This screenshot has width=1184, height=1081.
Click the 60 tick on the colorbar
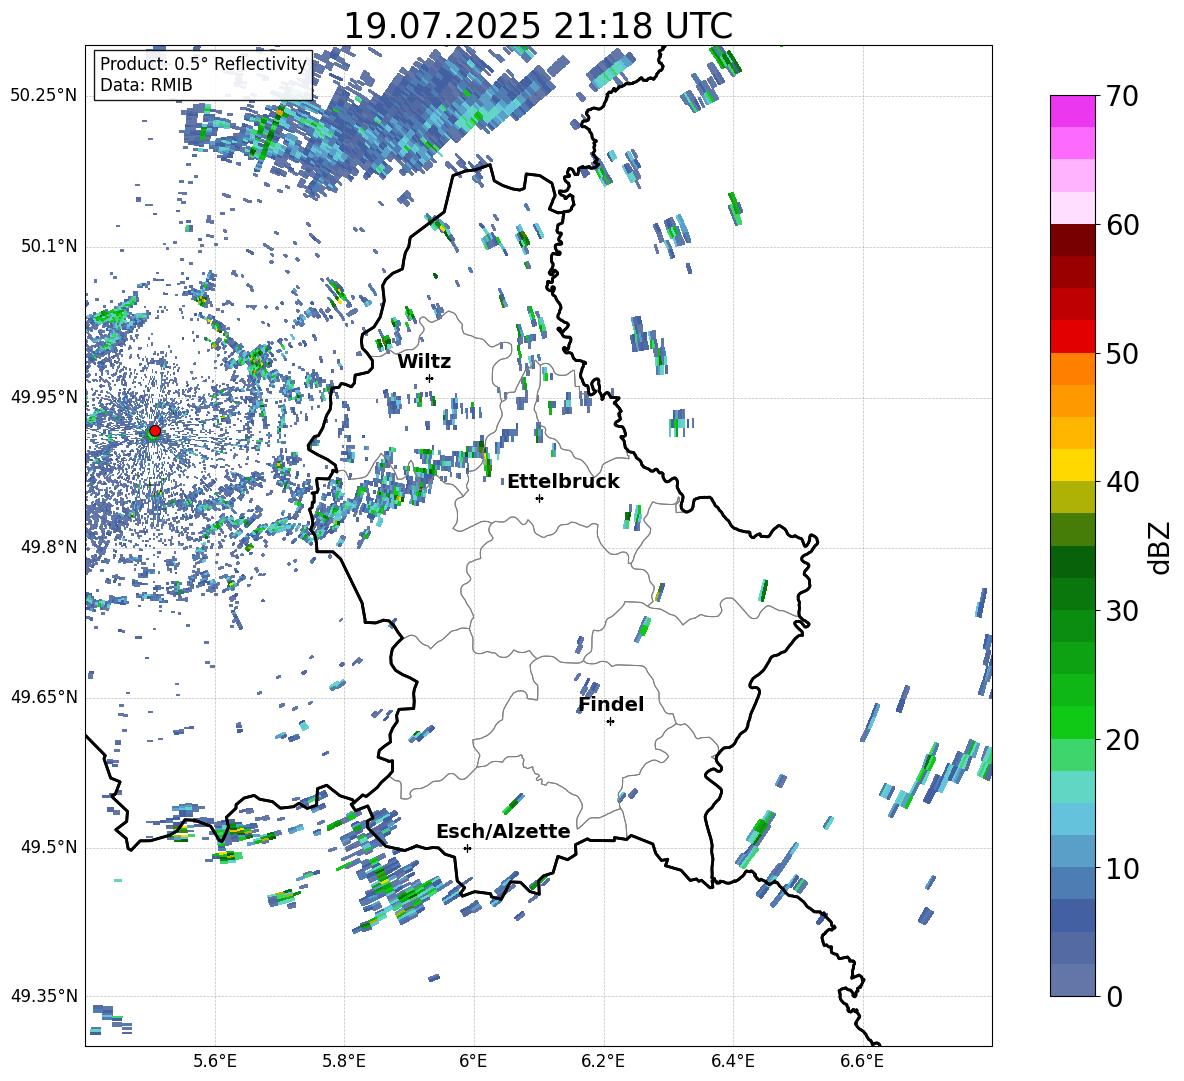1122,225
